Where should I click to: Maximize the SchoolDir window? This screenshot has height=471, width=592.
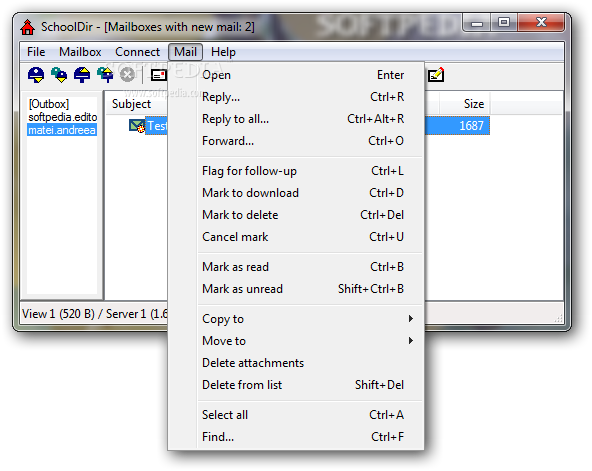coord(504,23)
